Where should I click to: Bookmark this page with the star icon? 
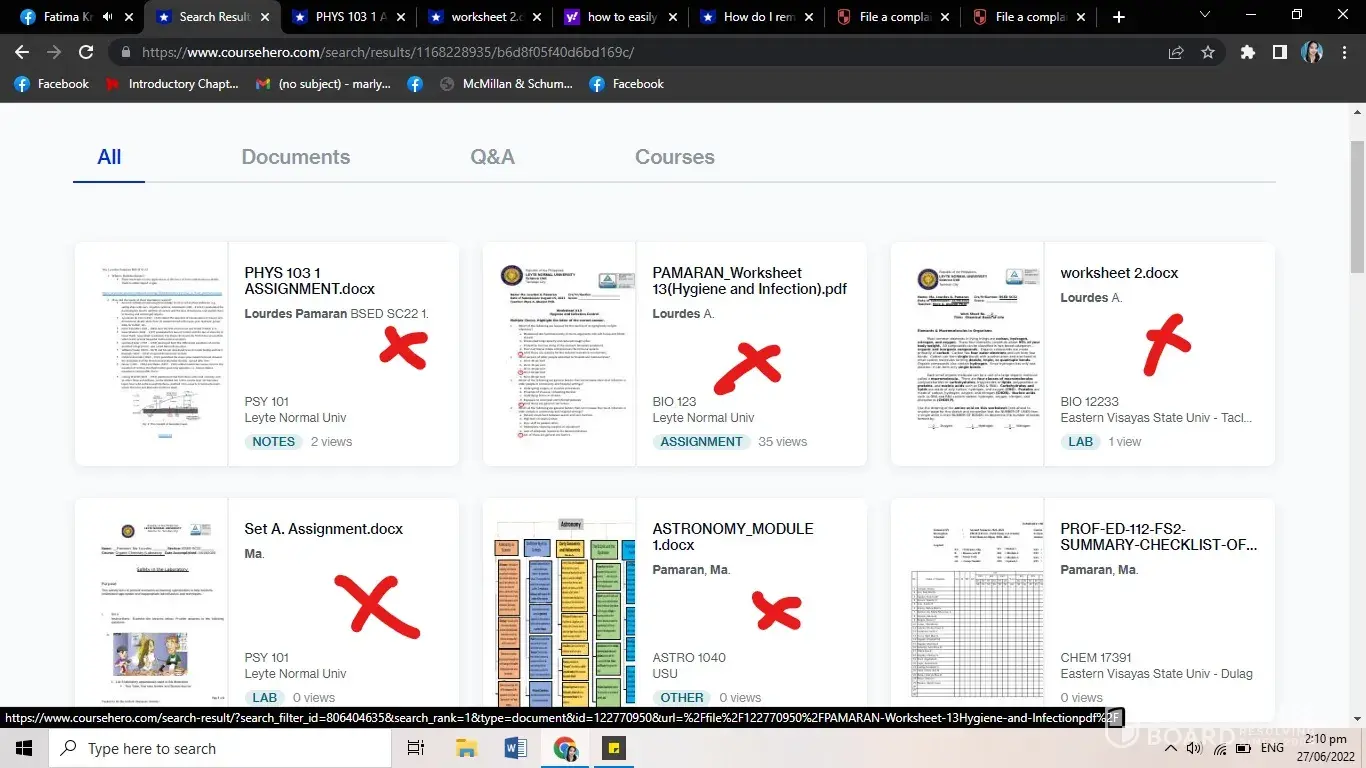(1208, 52)
